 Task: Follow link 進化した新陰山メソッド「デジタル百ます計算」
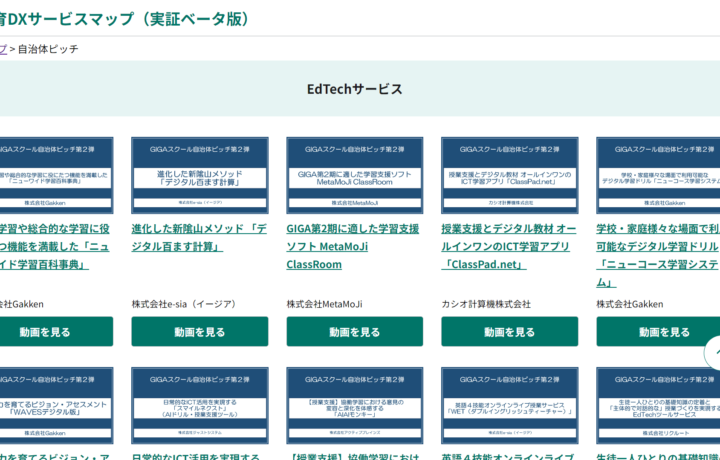(199, 237)
